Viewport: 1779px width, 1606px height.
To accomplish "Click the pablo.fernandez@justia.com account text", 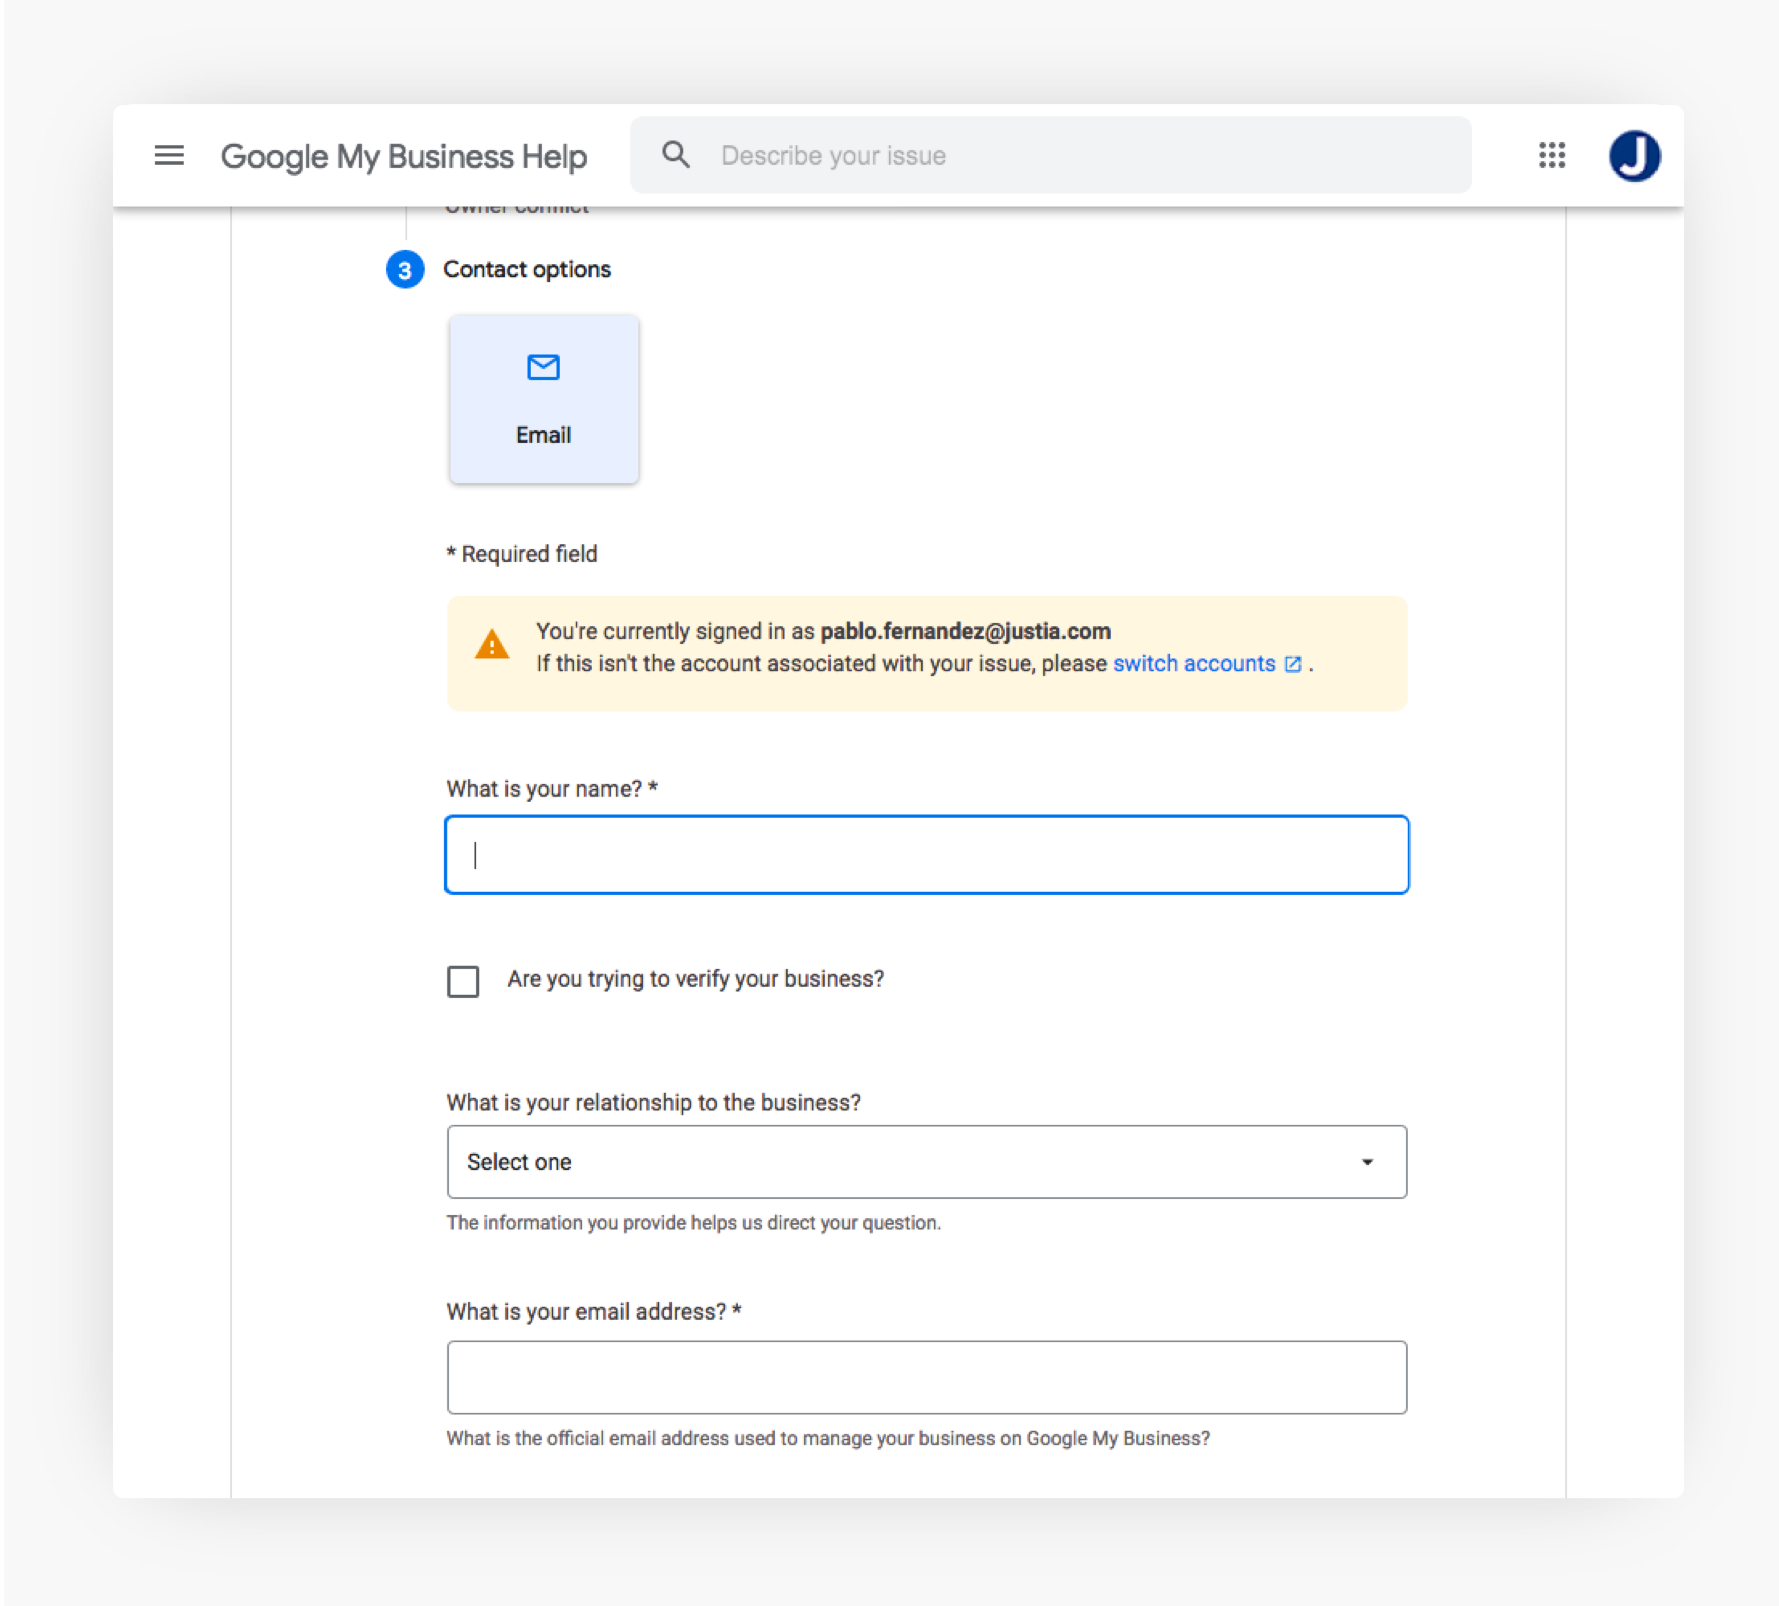I will click(x=965, y=631).
